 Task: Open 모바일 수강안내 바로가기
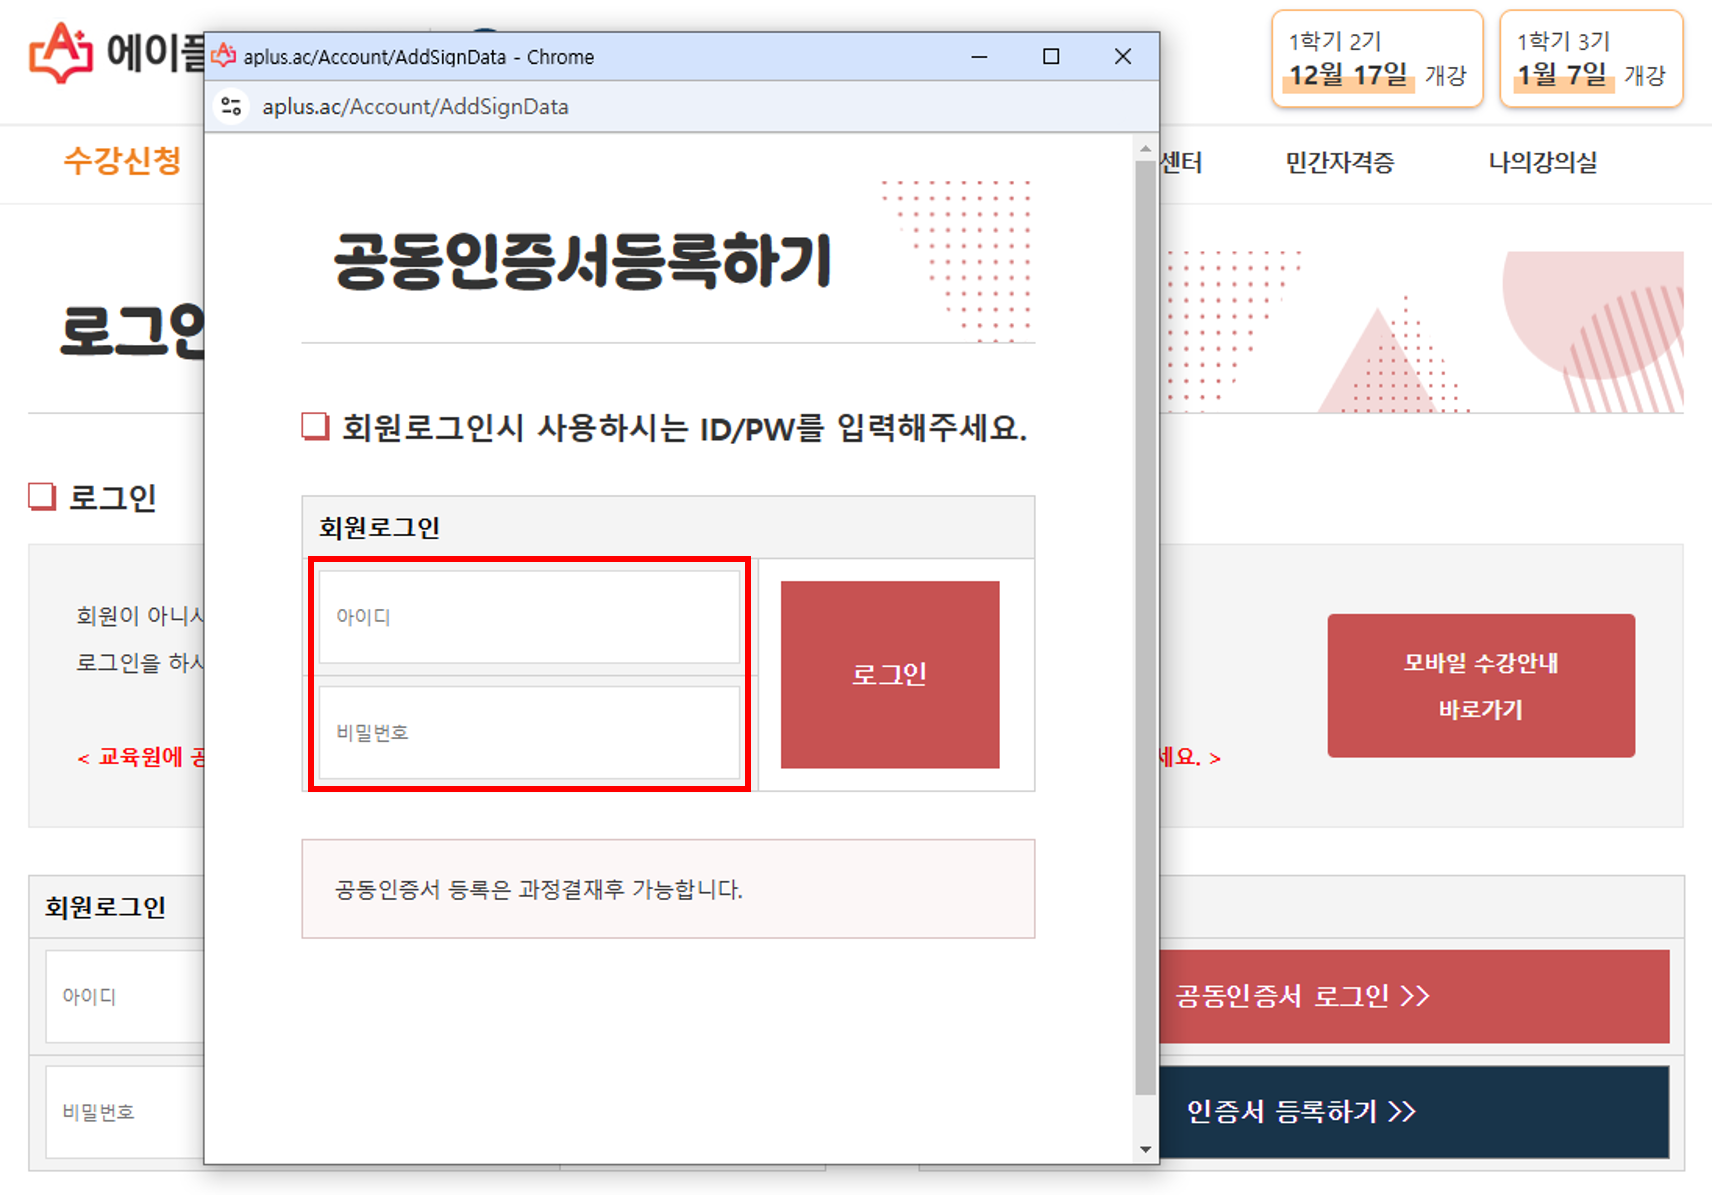coord(1479,686)
